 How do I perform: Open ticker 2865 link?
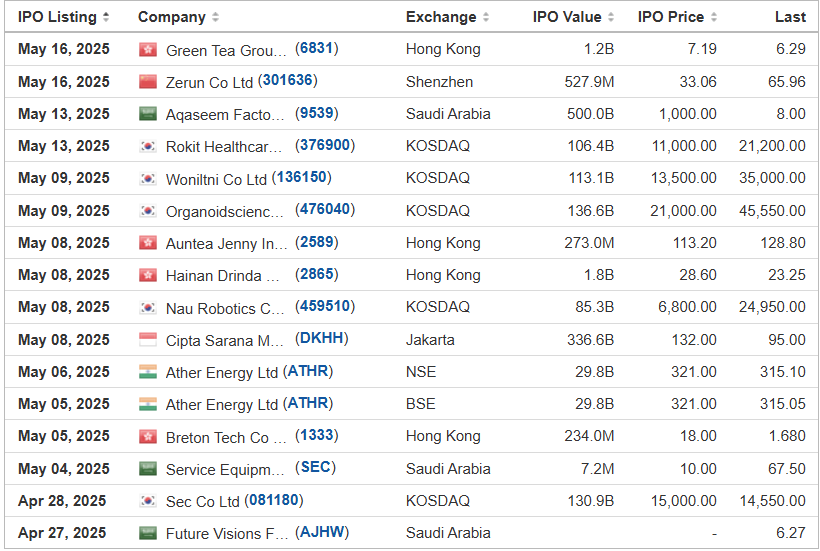tap(316, 274)
